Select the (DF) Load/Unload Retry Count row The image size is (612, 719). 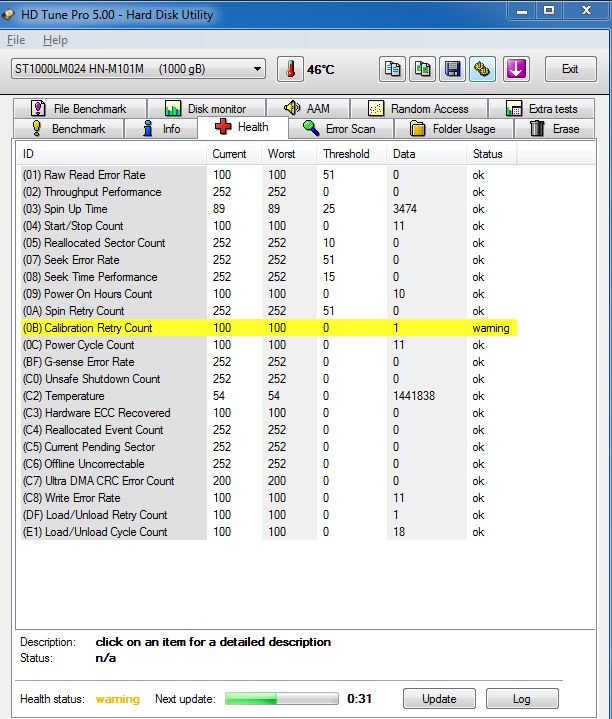[x=269, y=514]
